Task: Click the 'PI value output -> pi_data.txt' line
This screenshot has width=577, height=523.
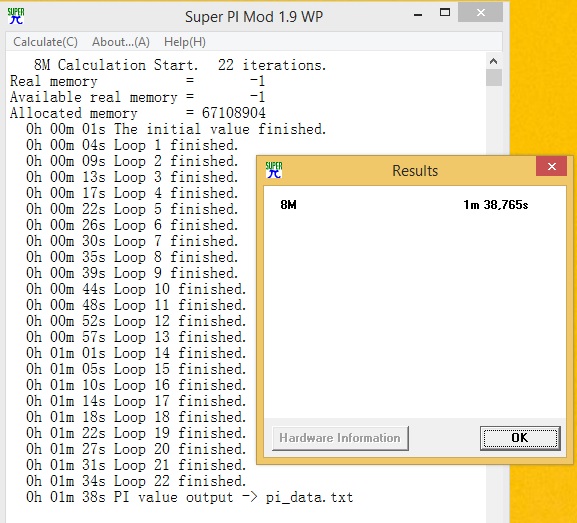Action: pos(190,497)
